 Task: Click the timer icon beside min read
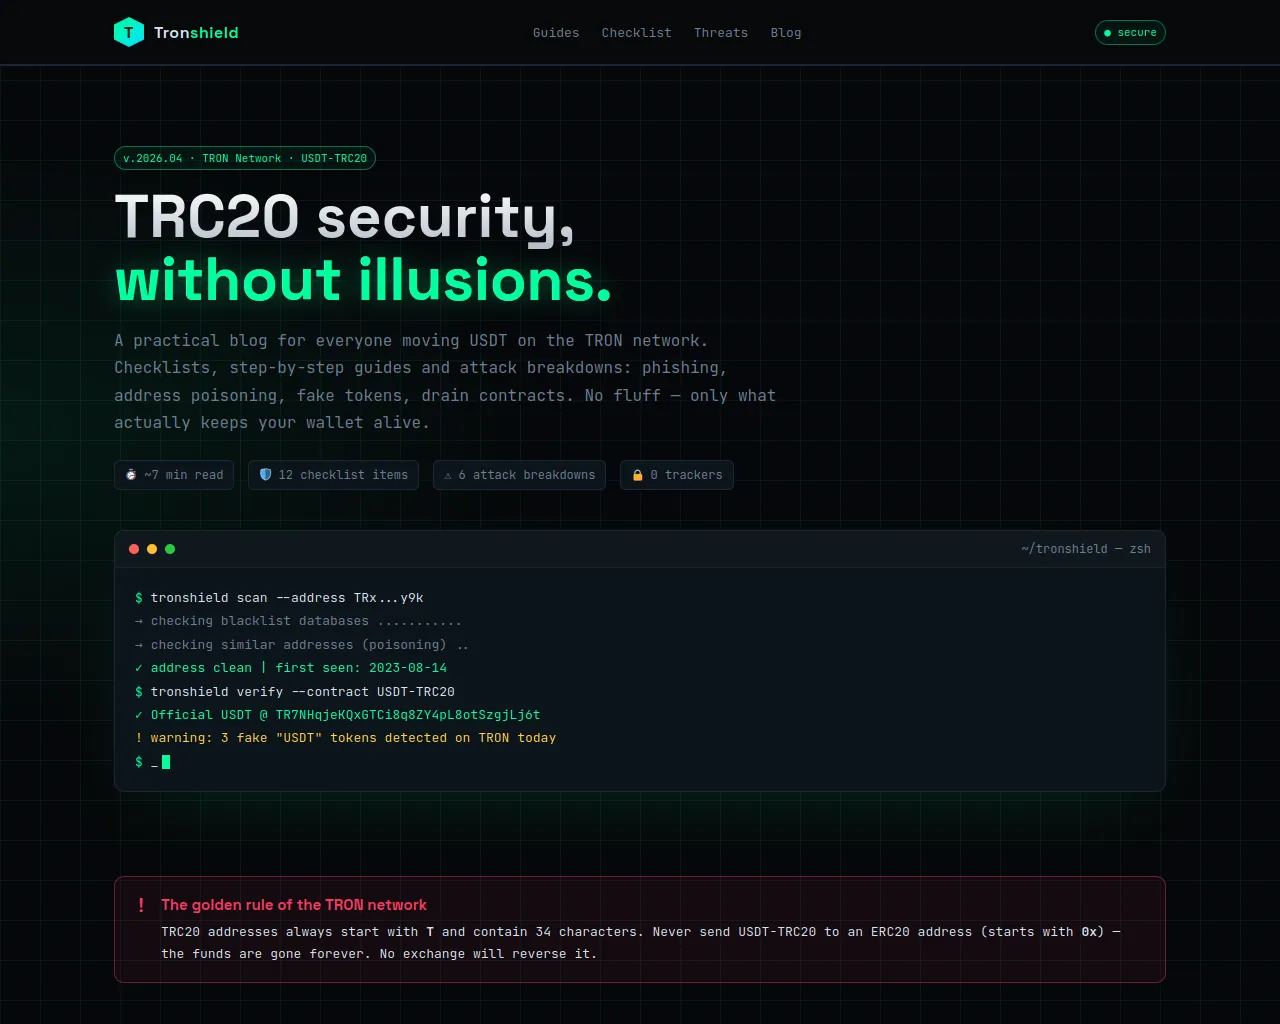131,475
